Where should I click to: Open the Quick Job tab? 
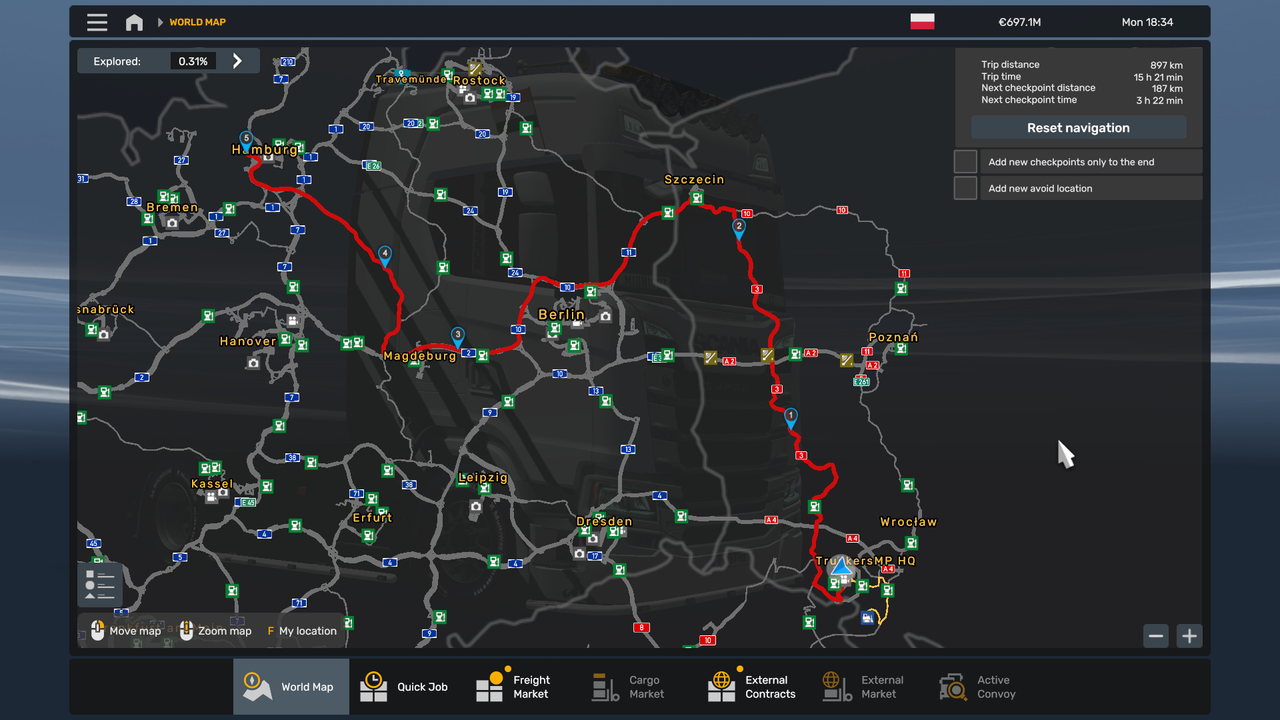[x=406, y=687]
